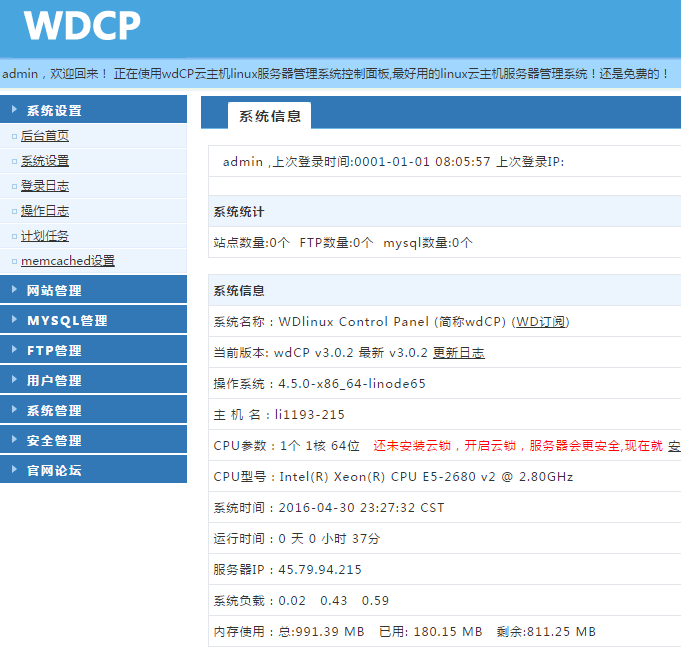Expand the 官网论坛 section arrow
This screenshot has height=660, width=681.
pyautogui.click(x=14, y=469)
